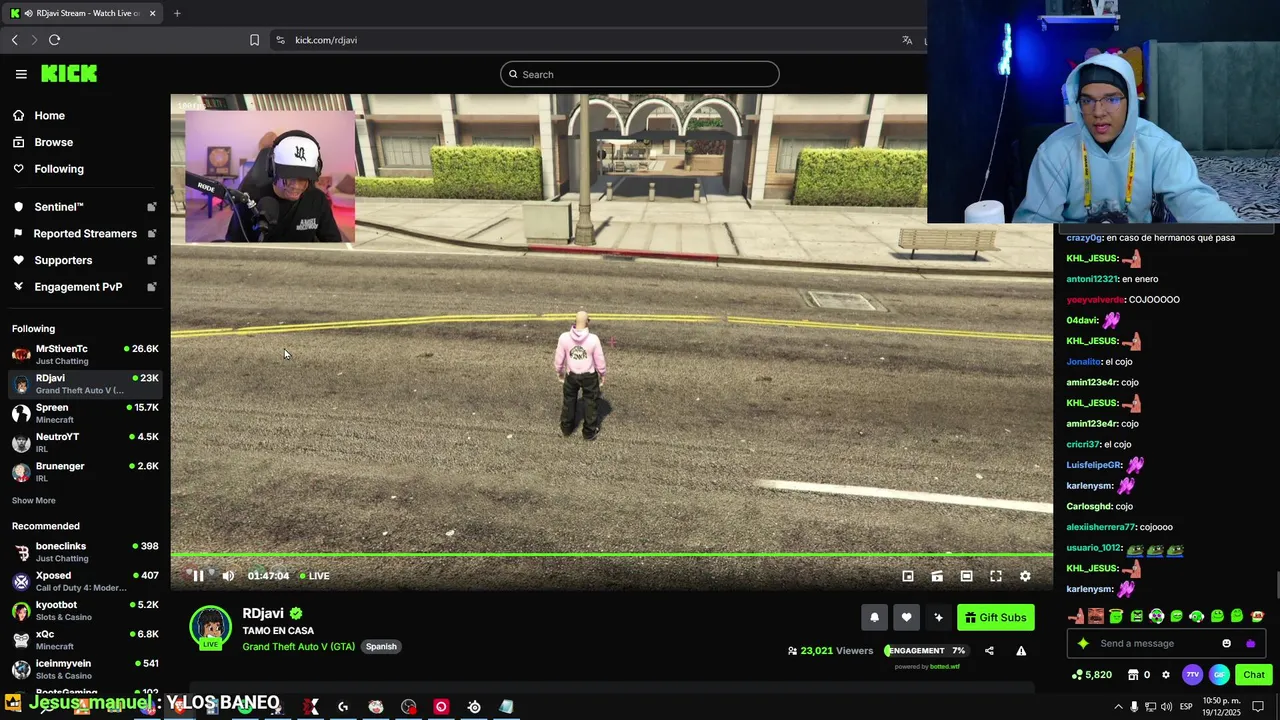Screen dimensions: 1280x720
Task: Toggle the Reported Streamers row switch icon
Action: 152,234
